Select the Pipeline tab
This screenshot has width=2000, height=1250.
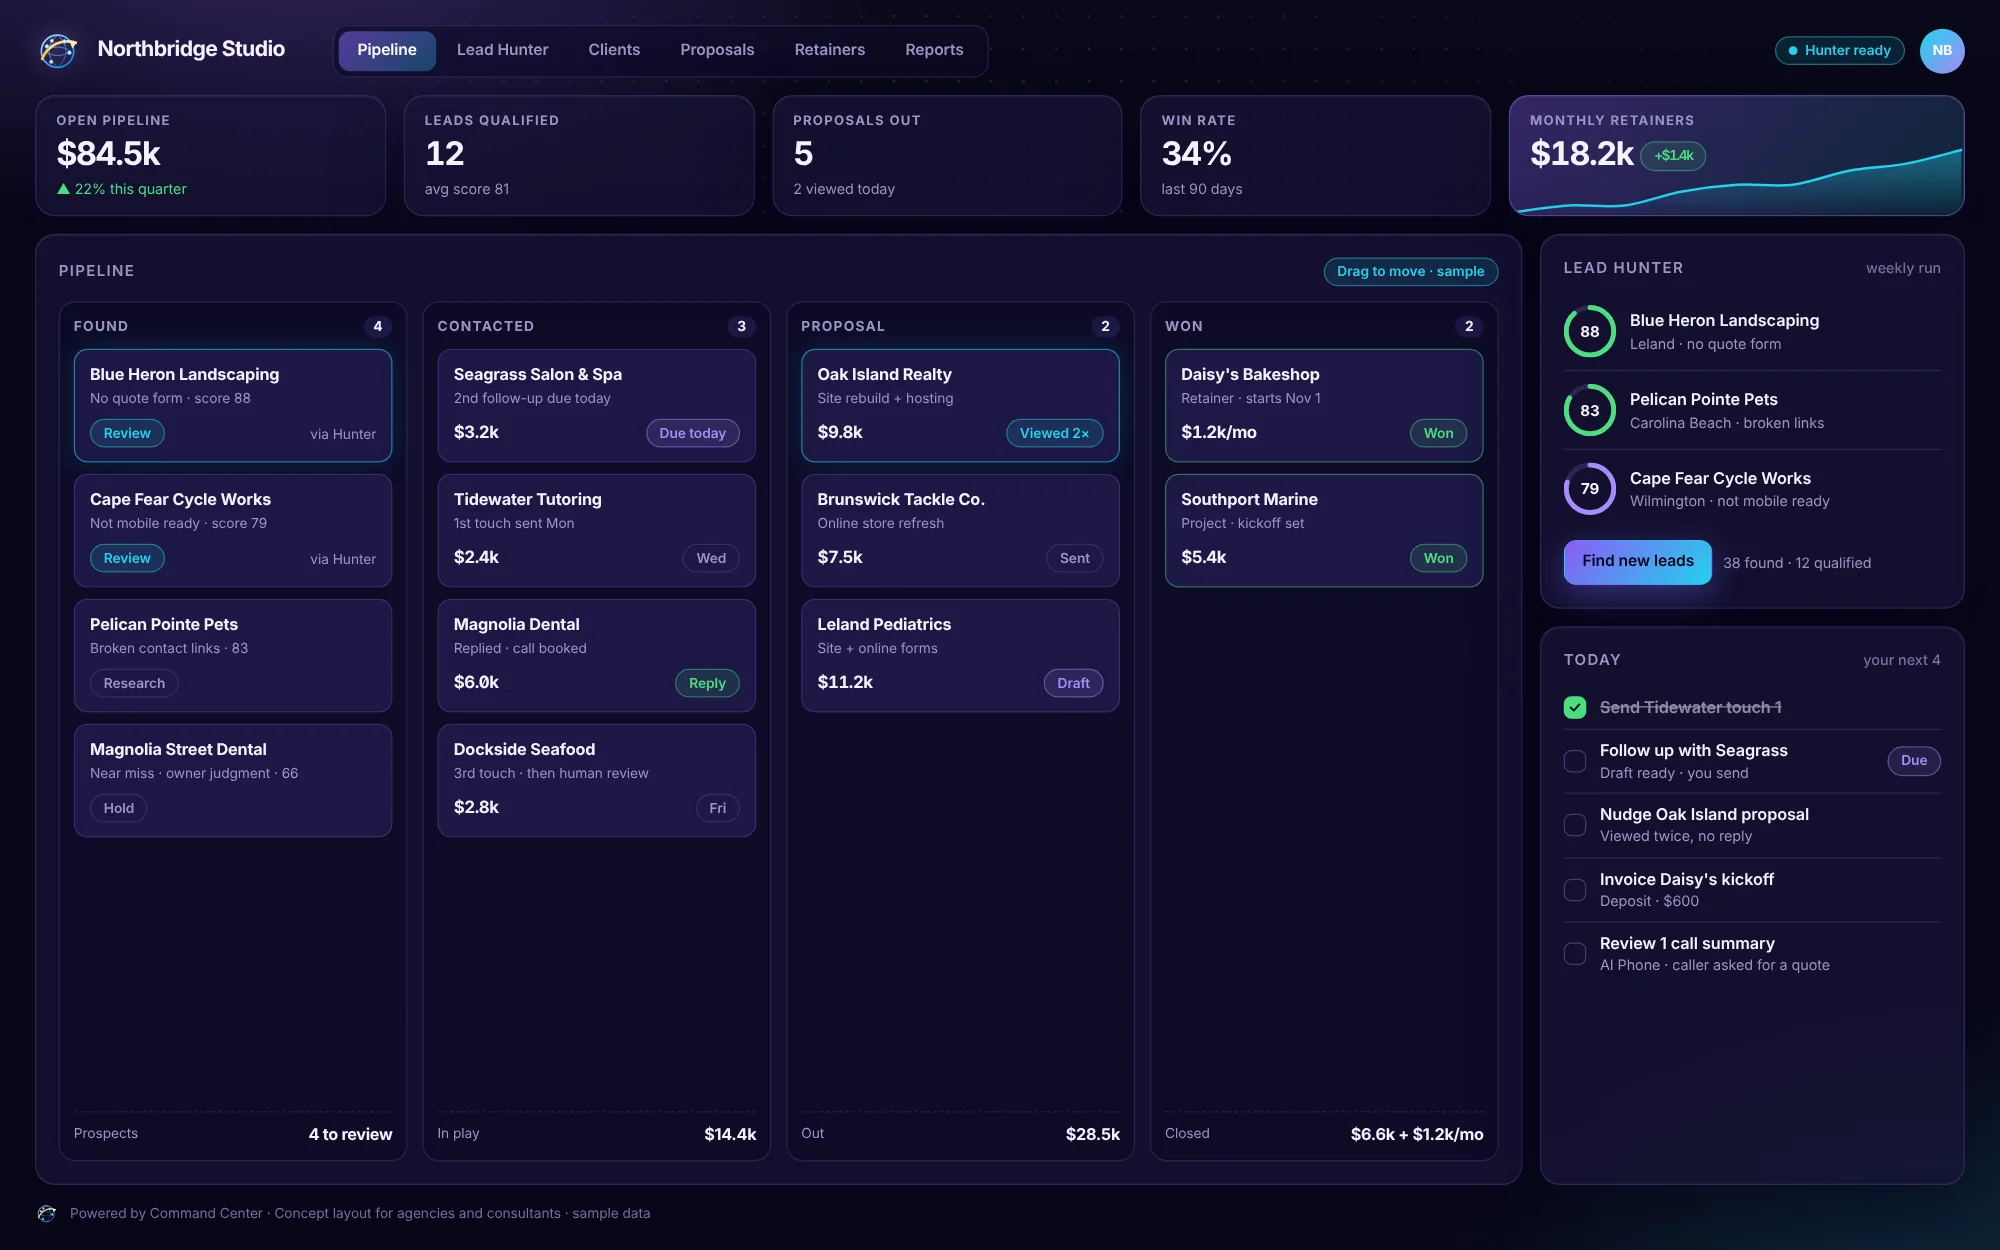(387, 50)
